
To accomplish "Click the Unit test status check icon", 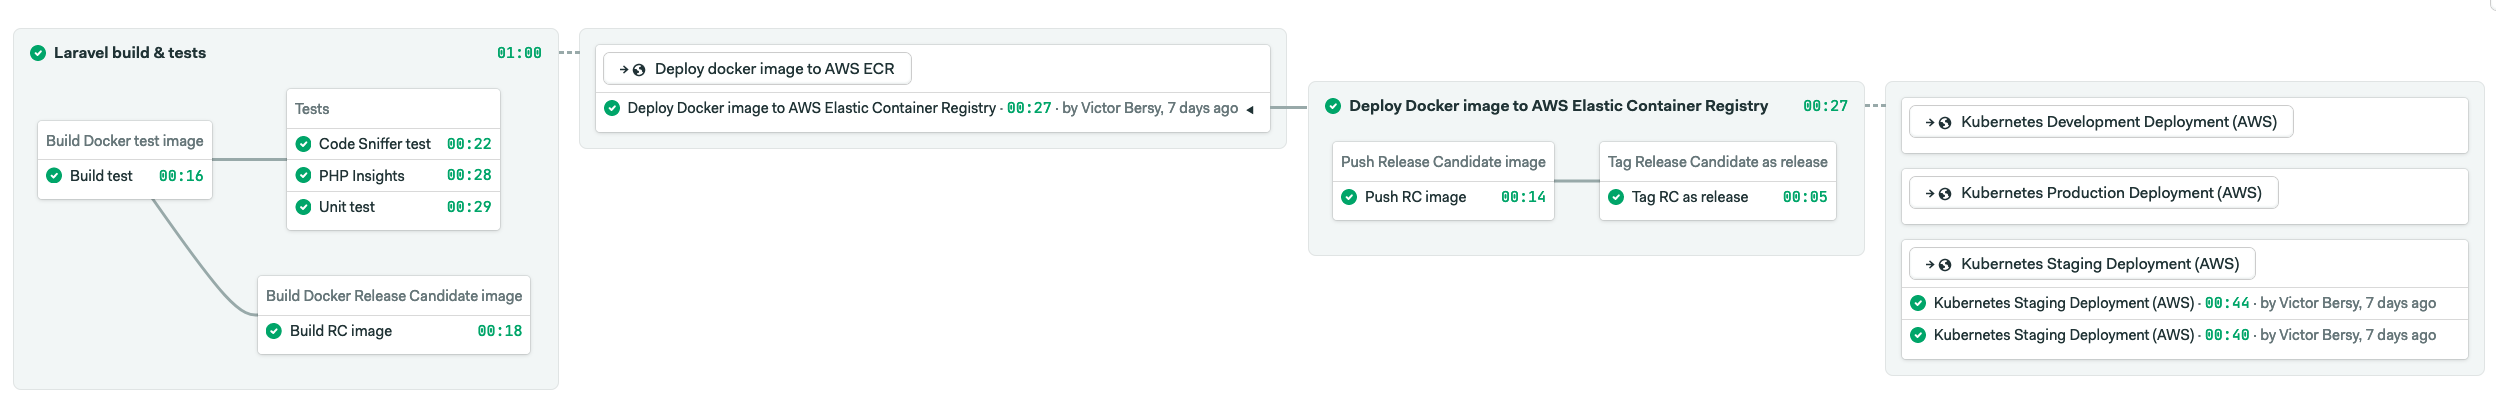I will pyautogui.click(x=303, y=207).
